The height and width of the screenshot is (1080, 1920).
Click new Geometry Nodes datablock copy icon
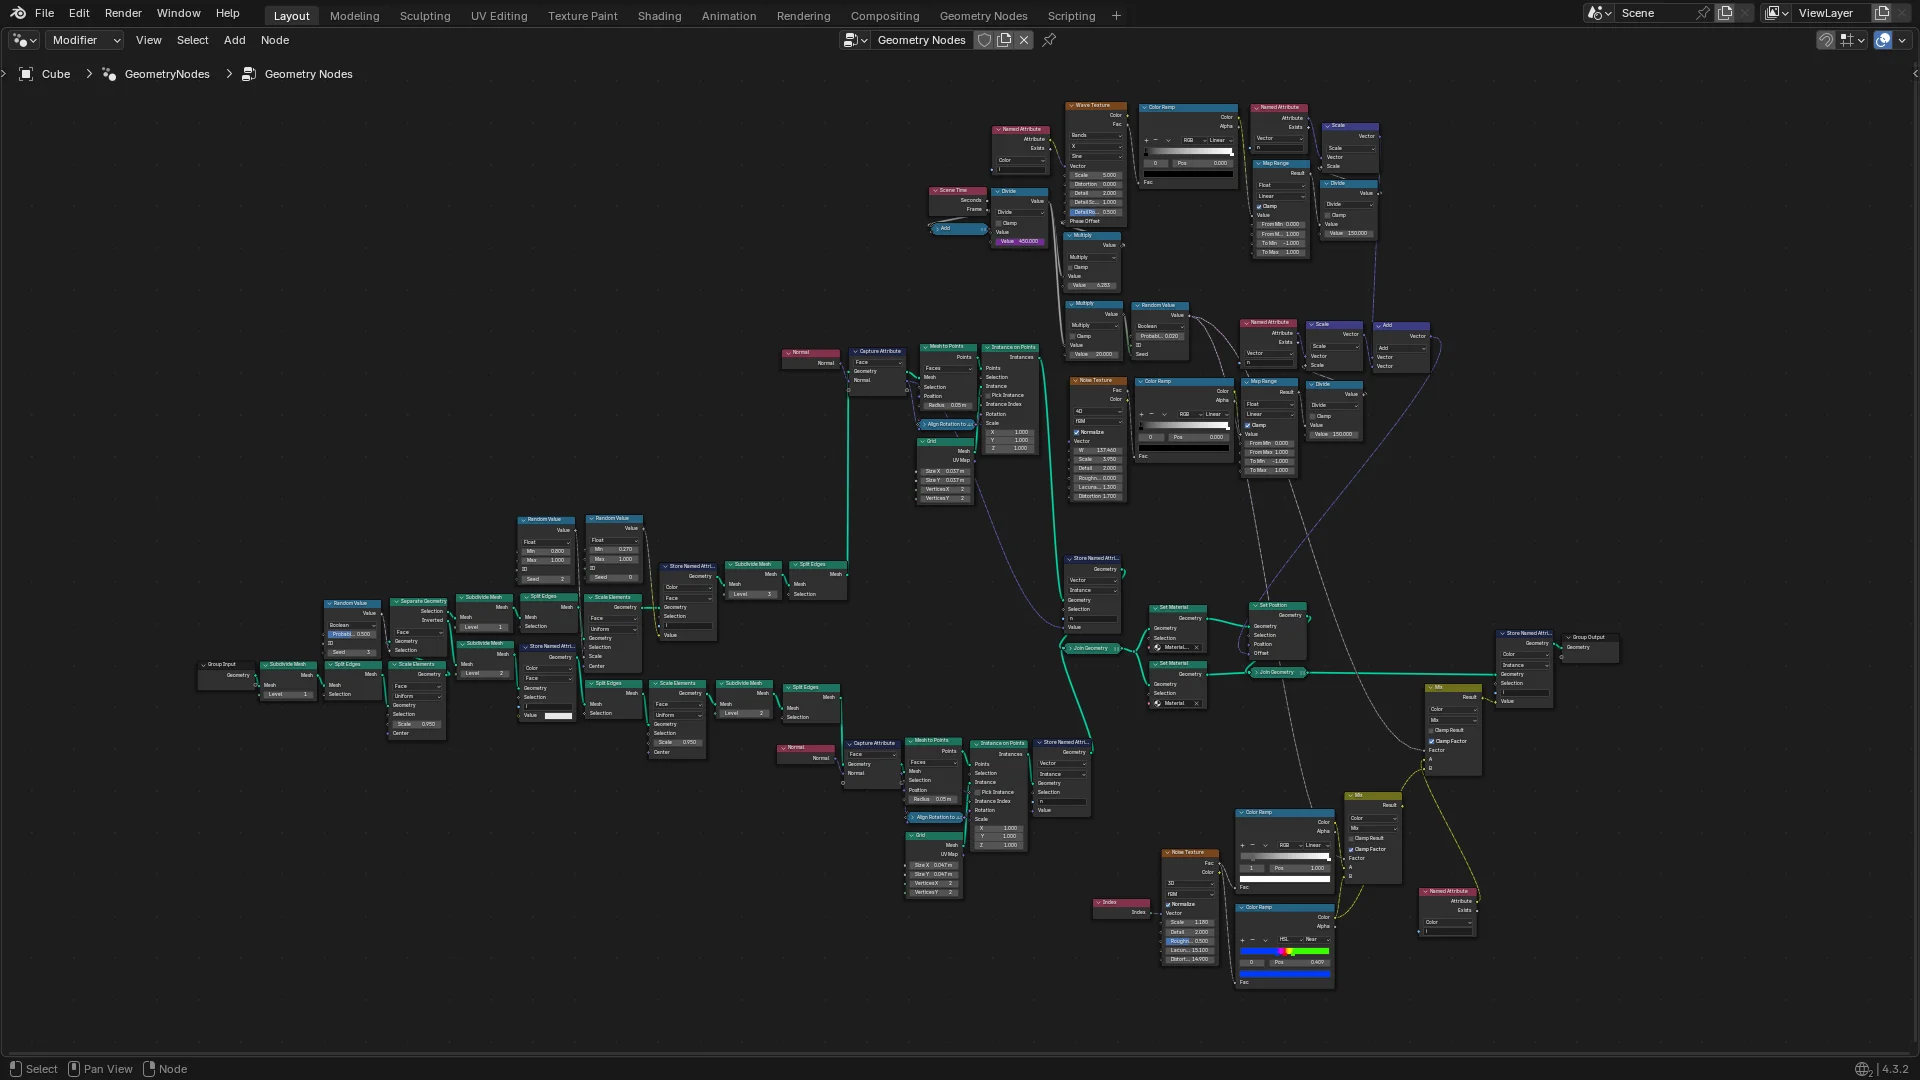pyautogui.click(x=1004, y=40)
